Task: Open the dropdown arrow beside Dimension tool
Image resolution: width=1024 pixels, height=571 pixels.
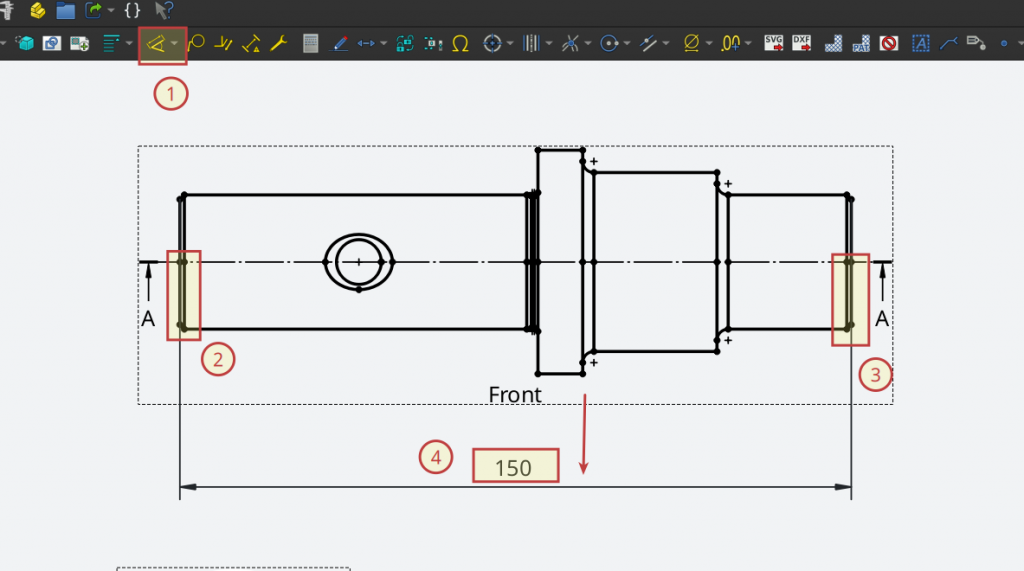Action: click(x=176, y=44)
